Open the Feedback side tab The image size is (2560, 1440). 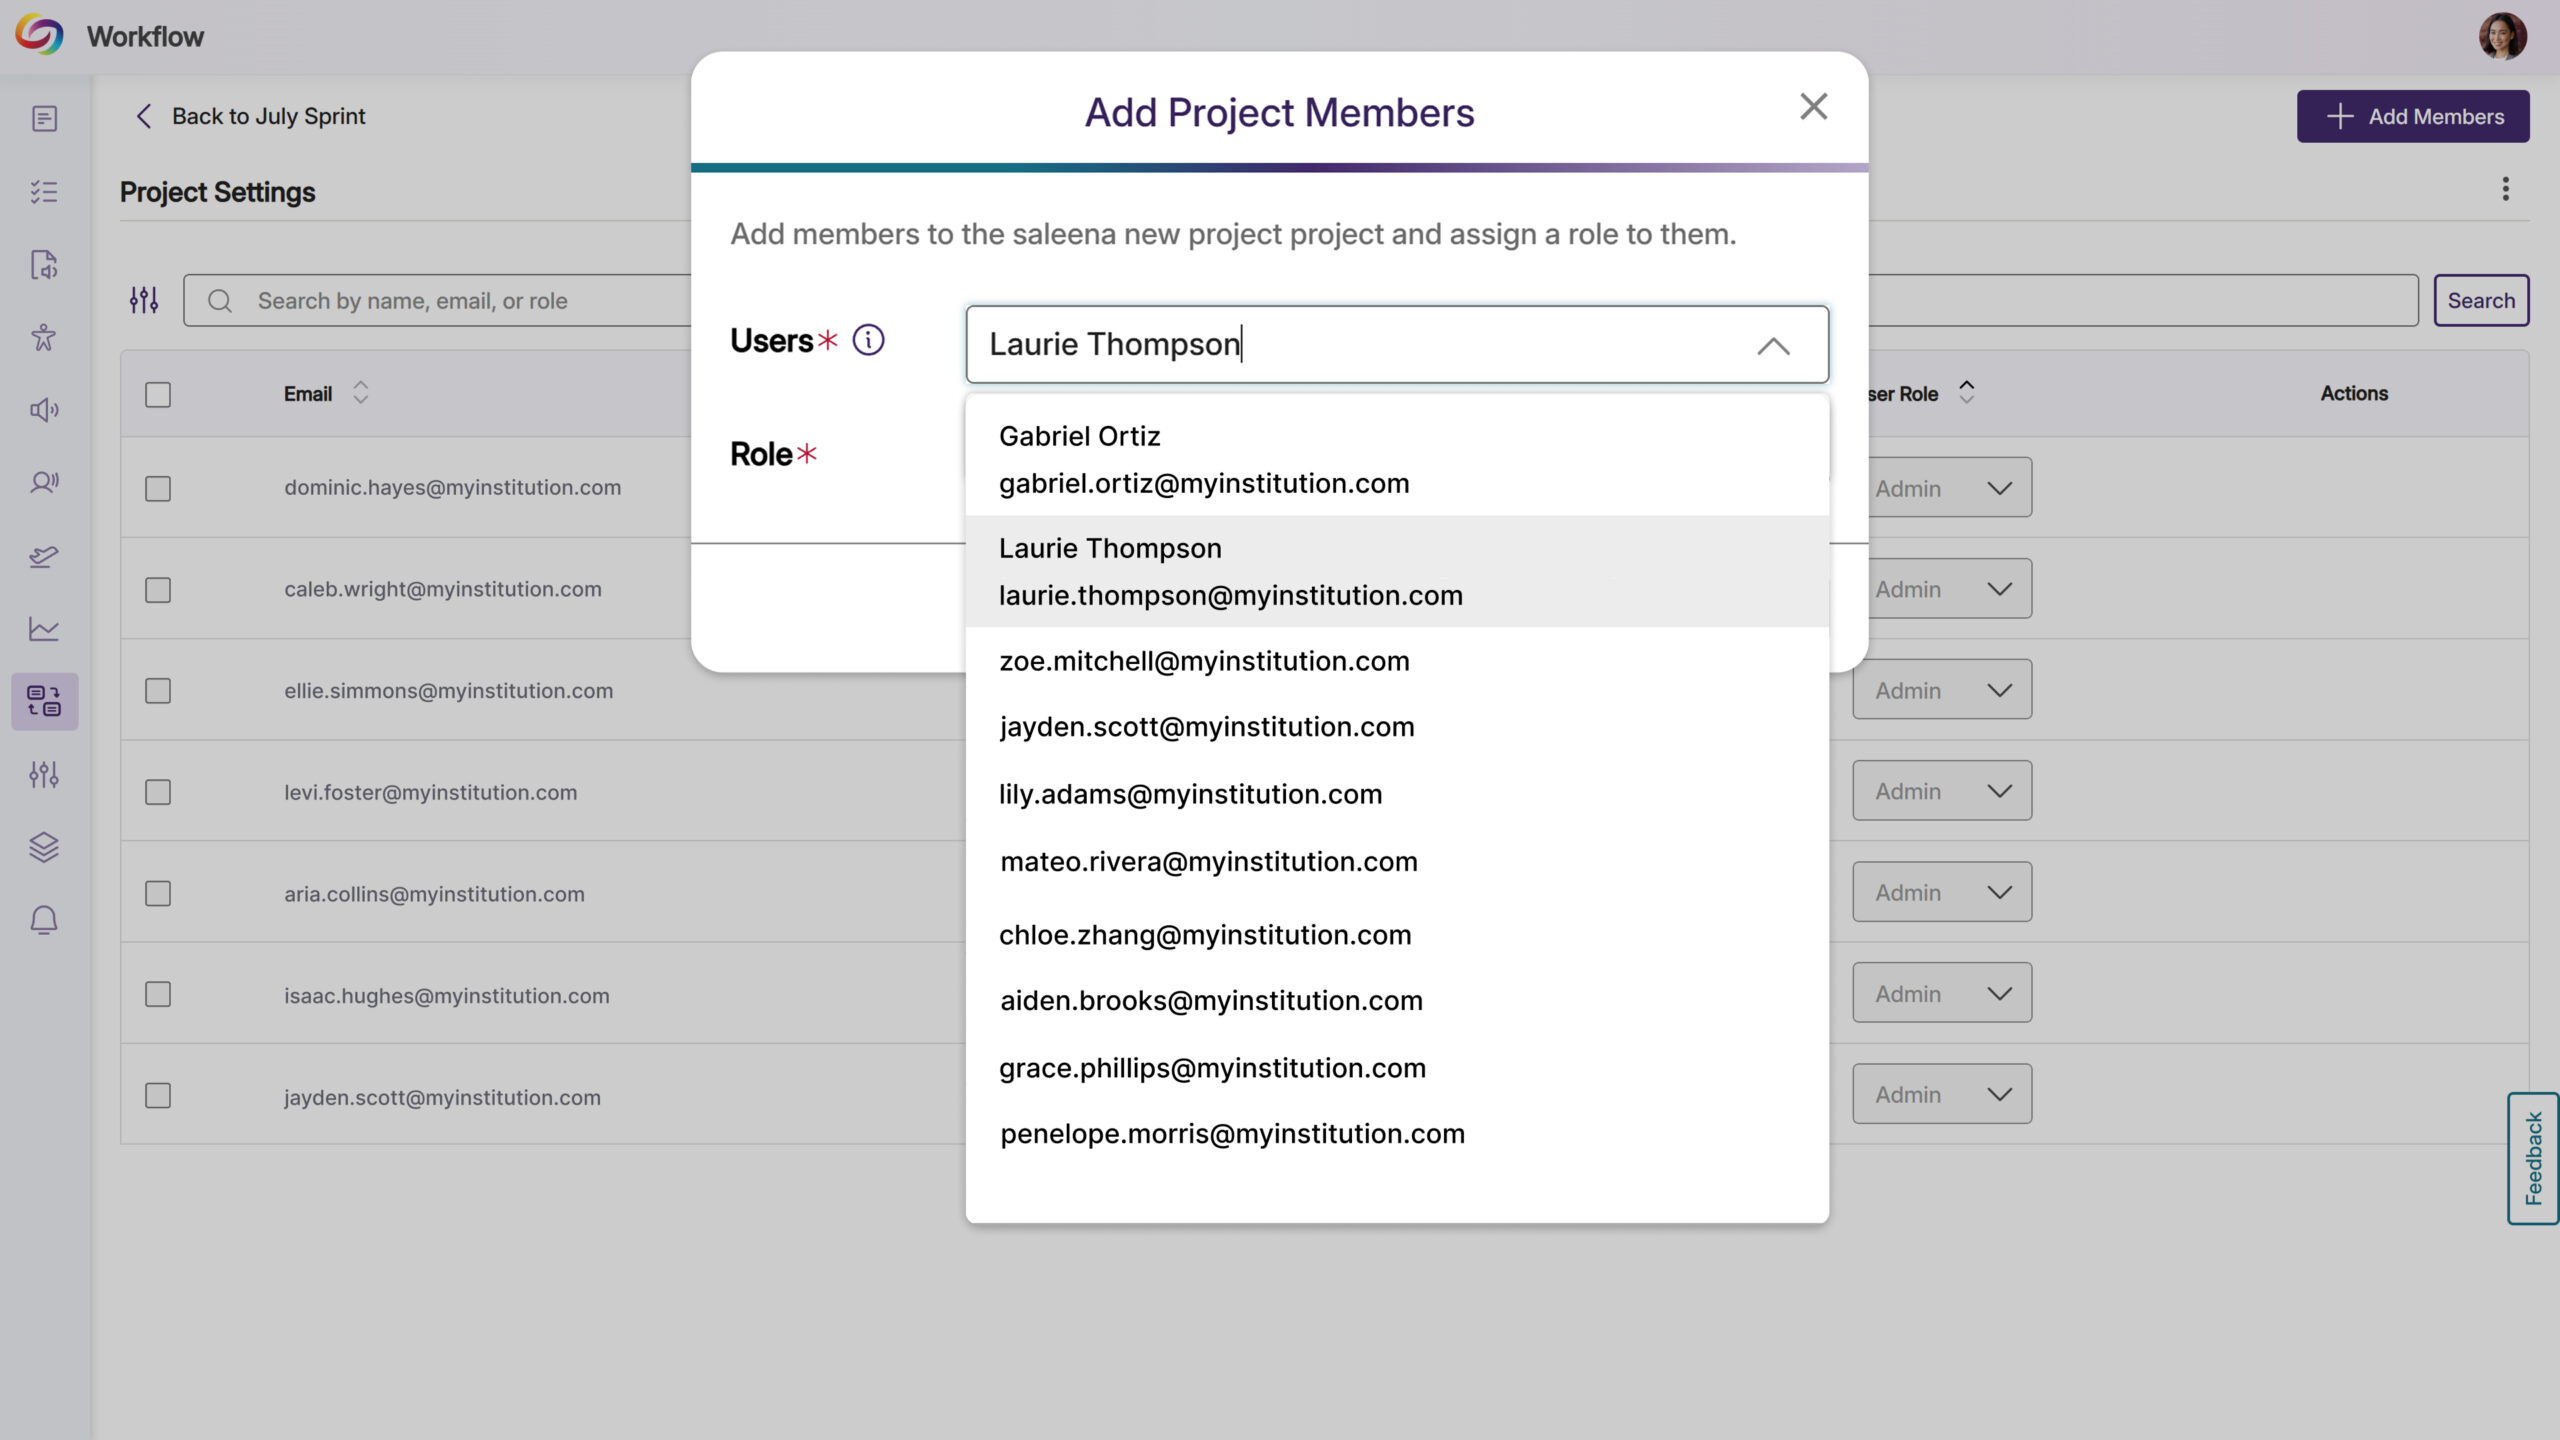coord(2532,1158)
